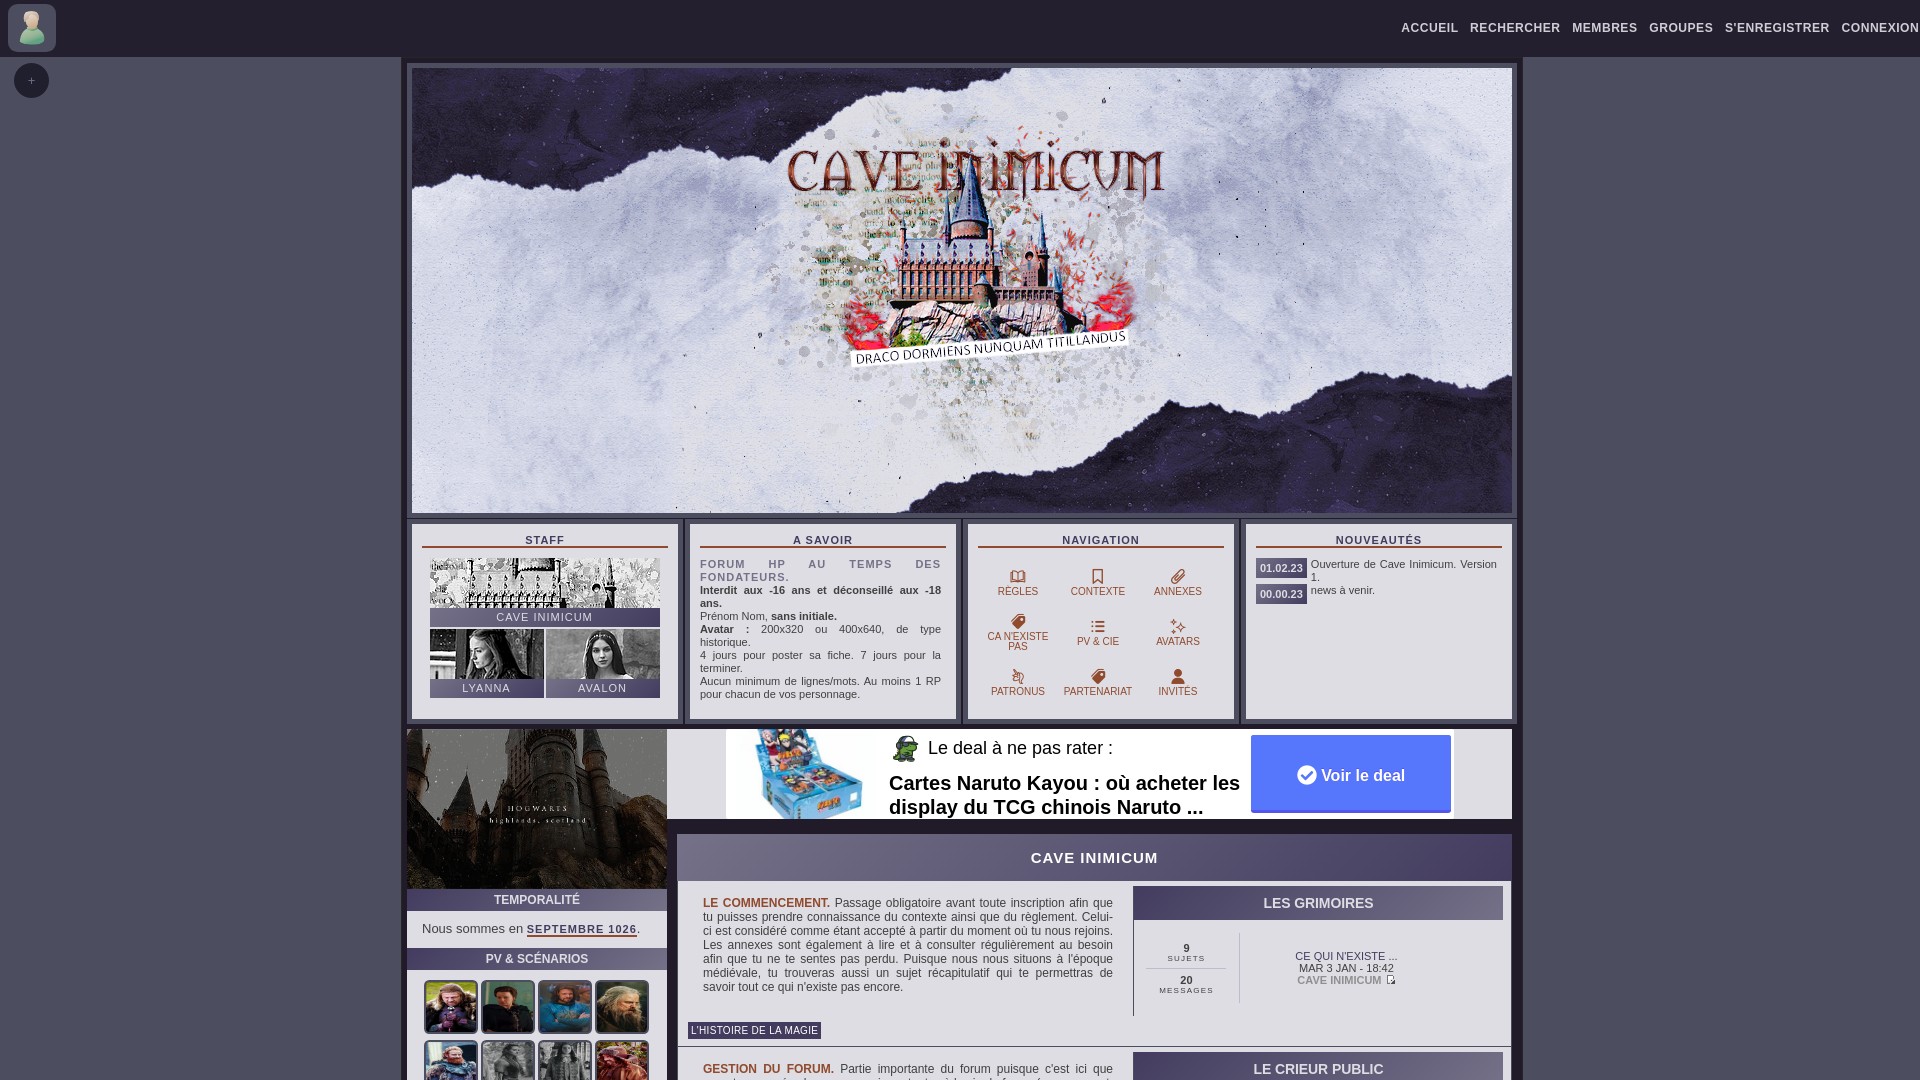The width and height of the screenshot is (1920, 1080).
Task: Open the first PV scenario avatar
Action: click(451, 1007)
